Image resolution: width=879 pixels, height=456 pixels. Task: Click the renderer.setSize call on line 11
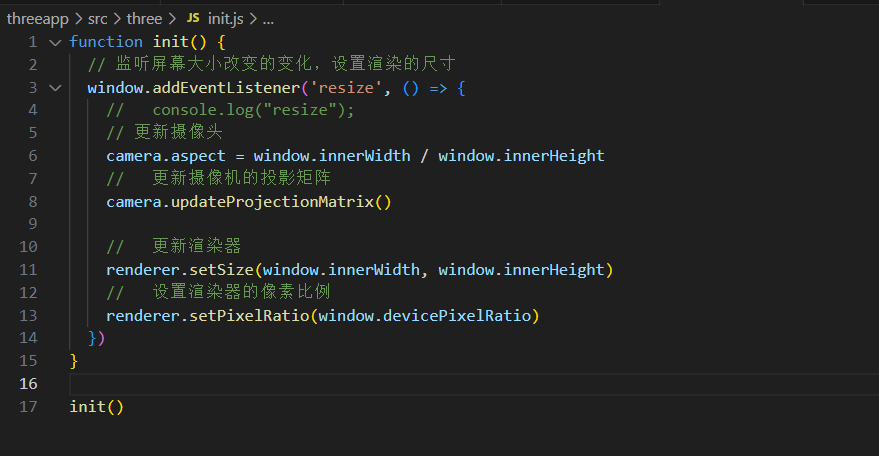pos(180,270)
